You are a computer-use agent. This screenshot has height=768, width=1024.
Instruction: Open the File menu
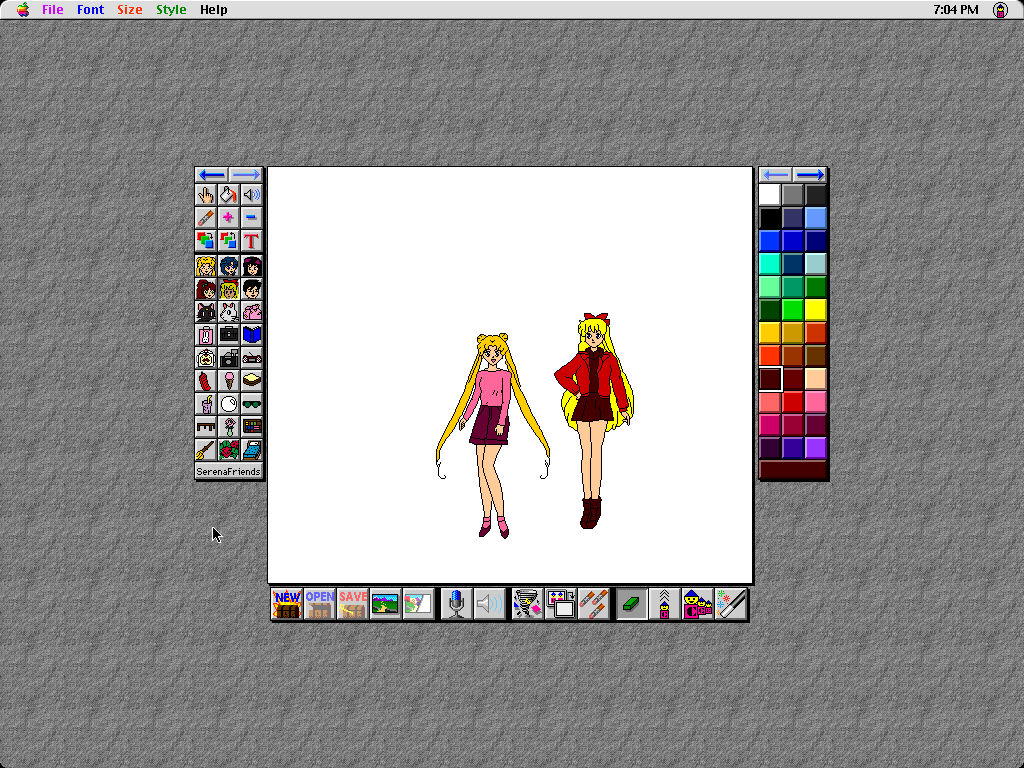[53, 10]
